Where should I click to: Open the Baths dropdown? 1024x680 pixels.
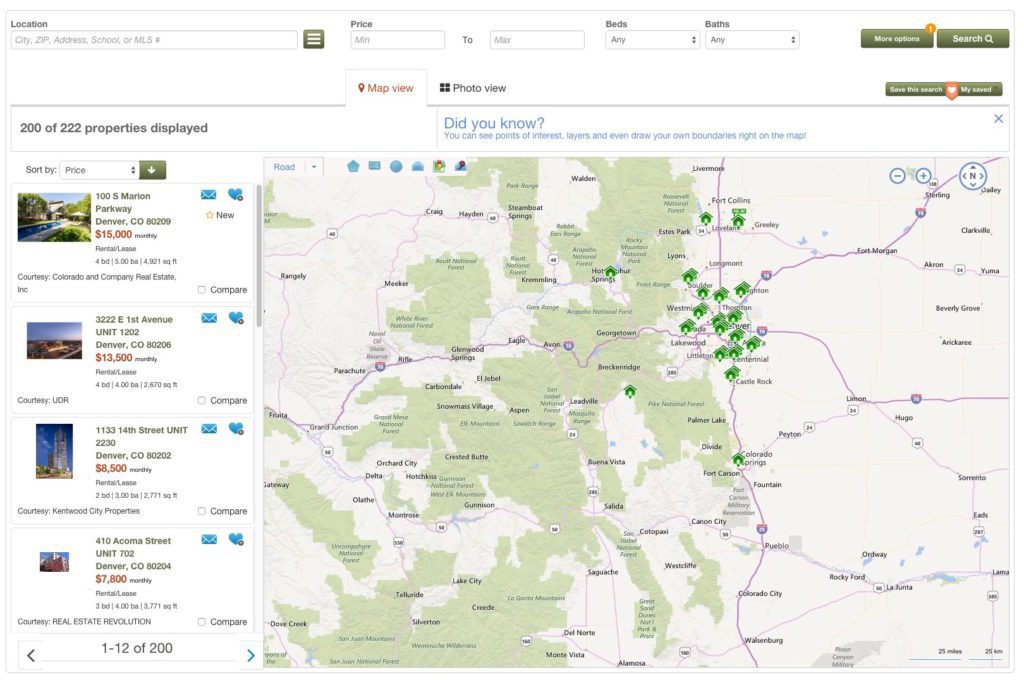752,40
